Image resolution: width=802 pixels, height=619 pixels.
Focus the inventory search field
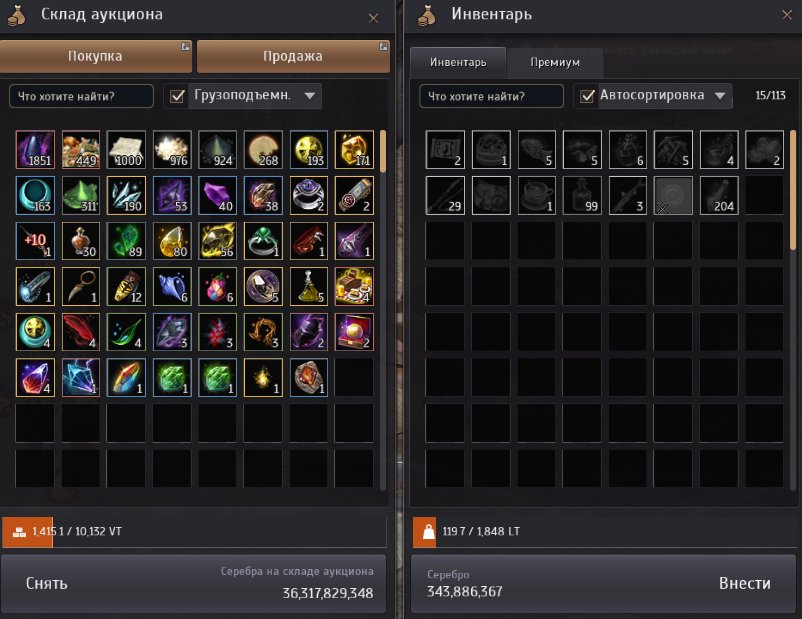coord(491,96)
